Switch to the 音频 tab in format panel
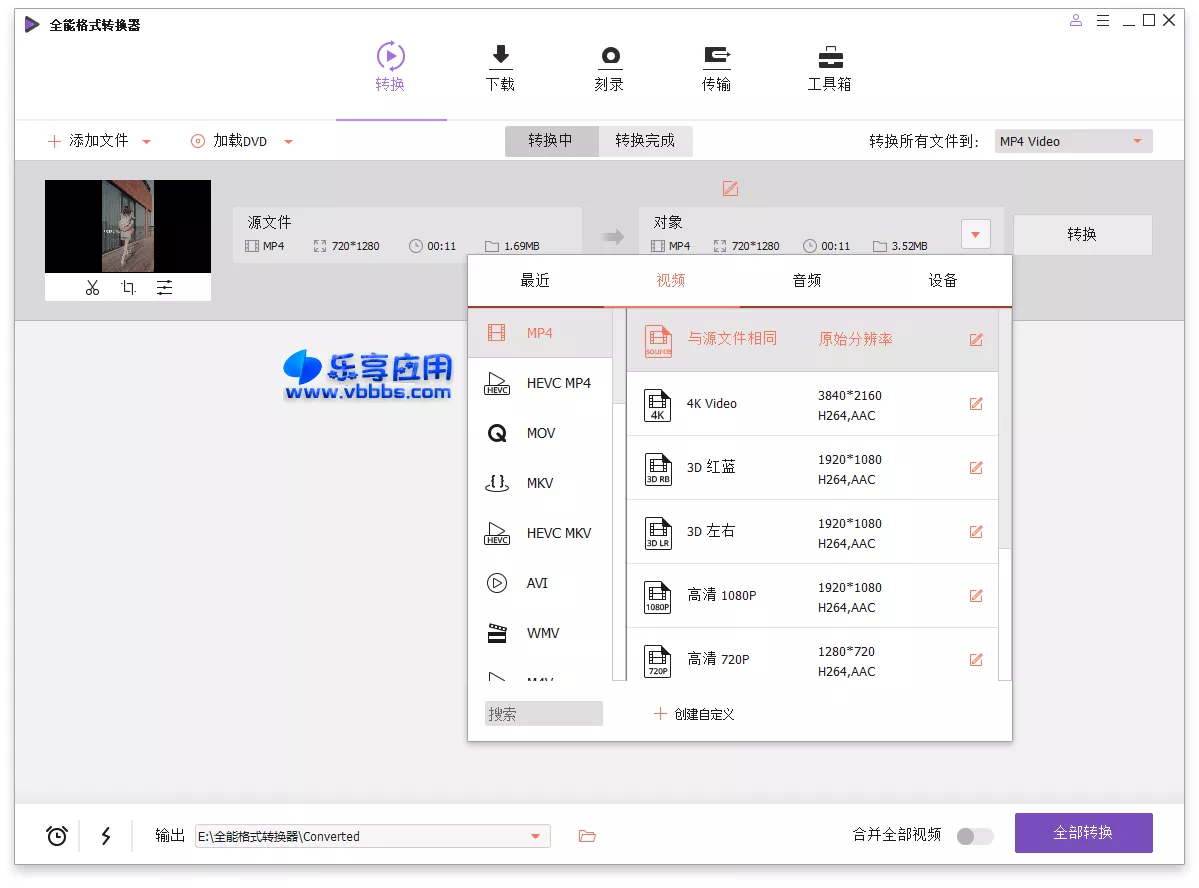Viewport: 1199px width, 888px height. point(806,281)
